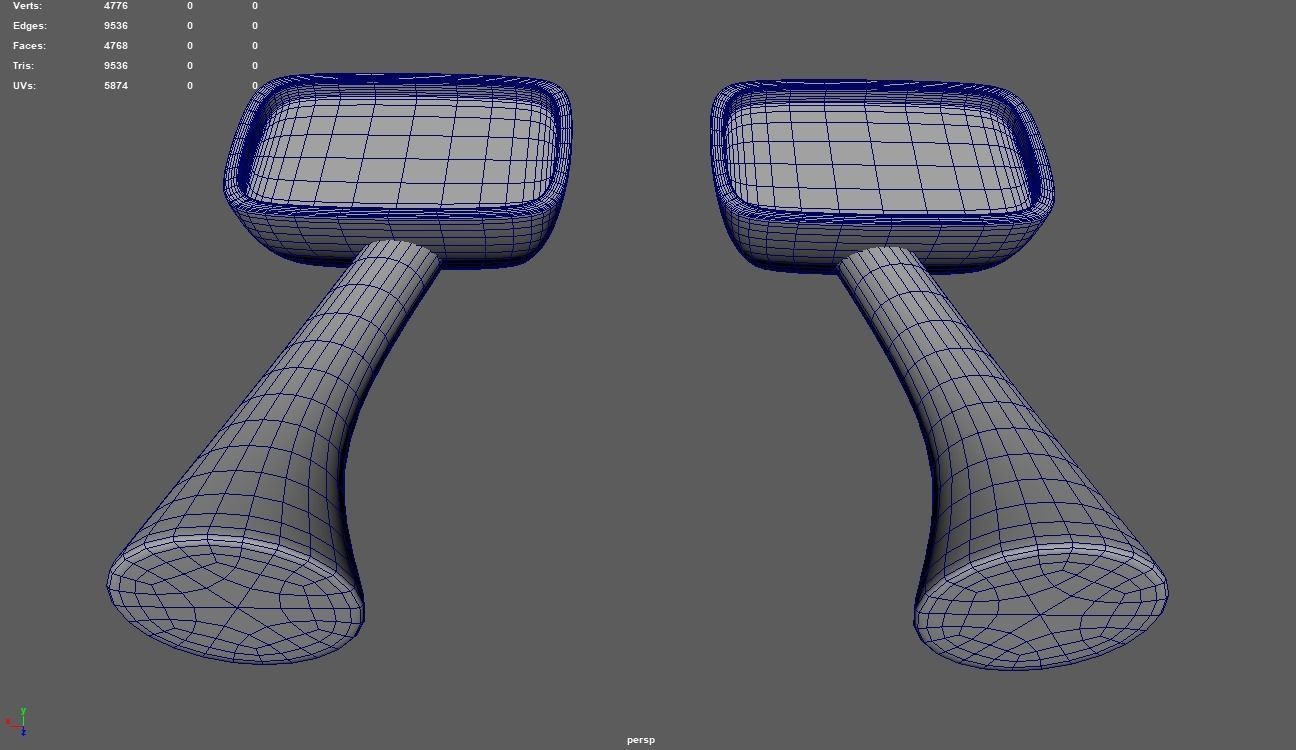Click the Tris: label in poly count
This screenshot has height=750, width=1296.
[x=25, y=66]
